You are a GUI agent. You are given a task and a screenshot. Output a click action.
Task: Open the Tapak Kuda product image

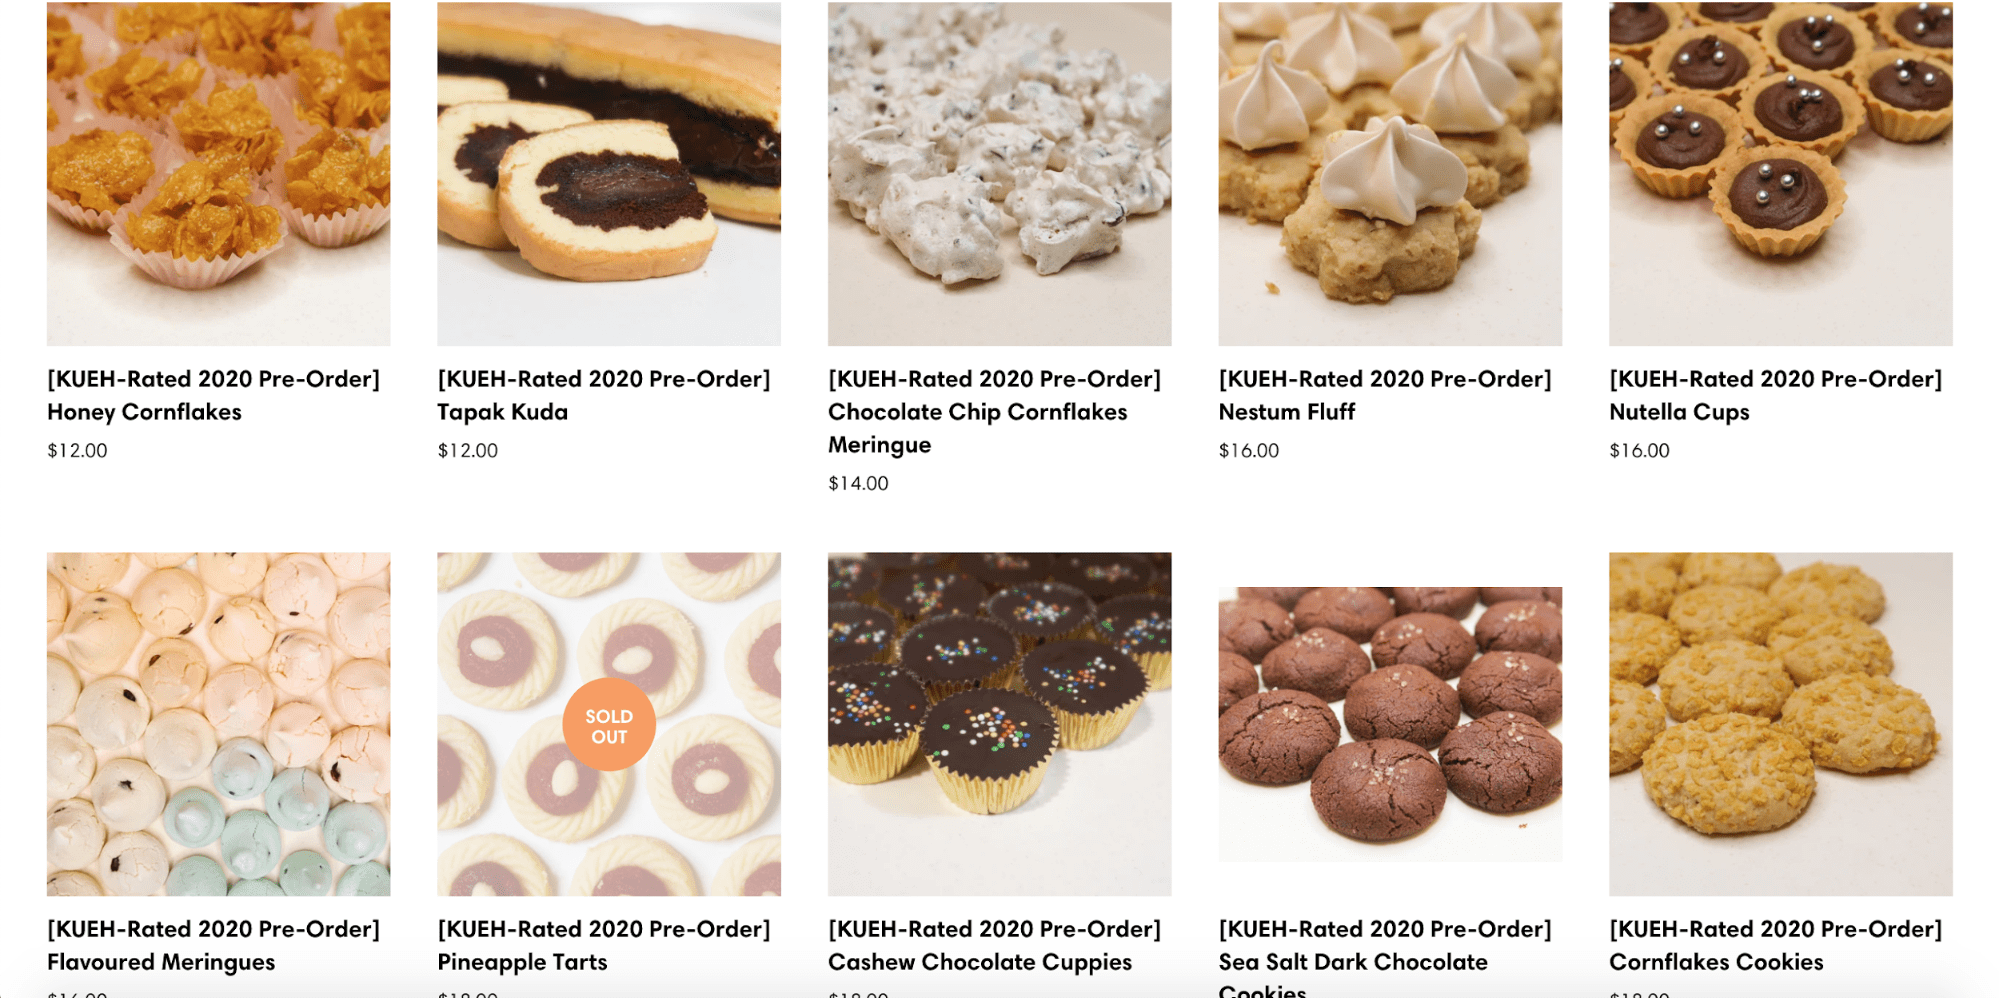tap(609, 173)
